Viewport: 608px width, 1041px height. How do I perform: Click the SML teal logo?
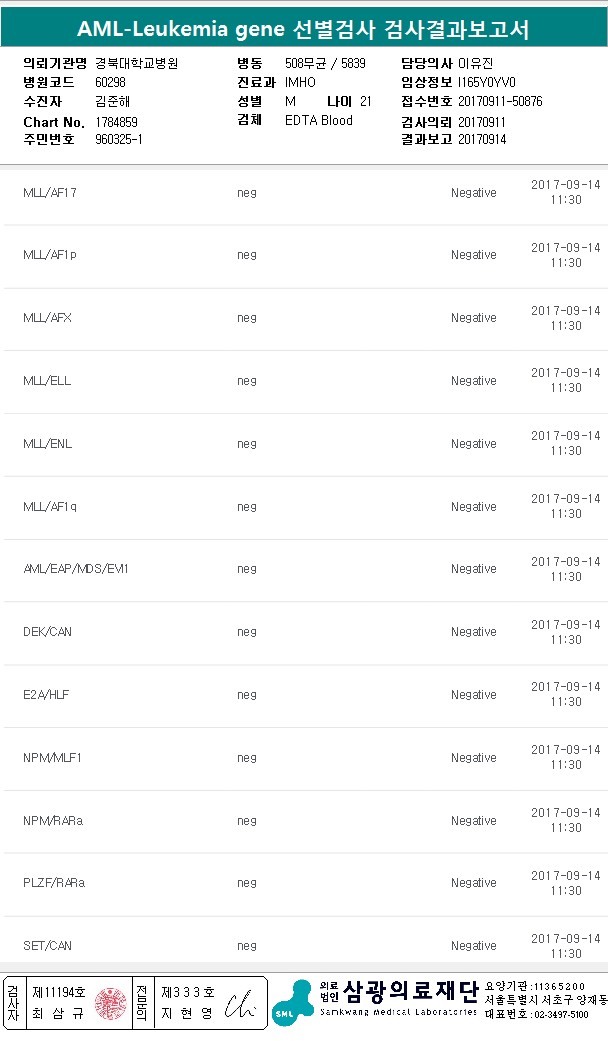point(292,1002)
